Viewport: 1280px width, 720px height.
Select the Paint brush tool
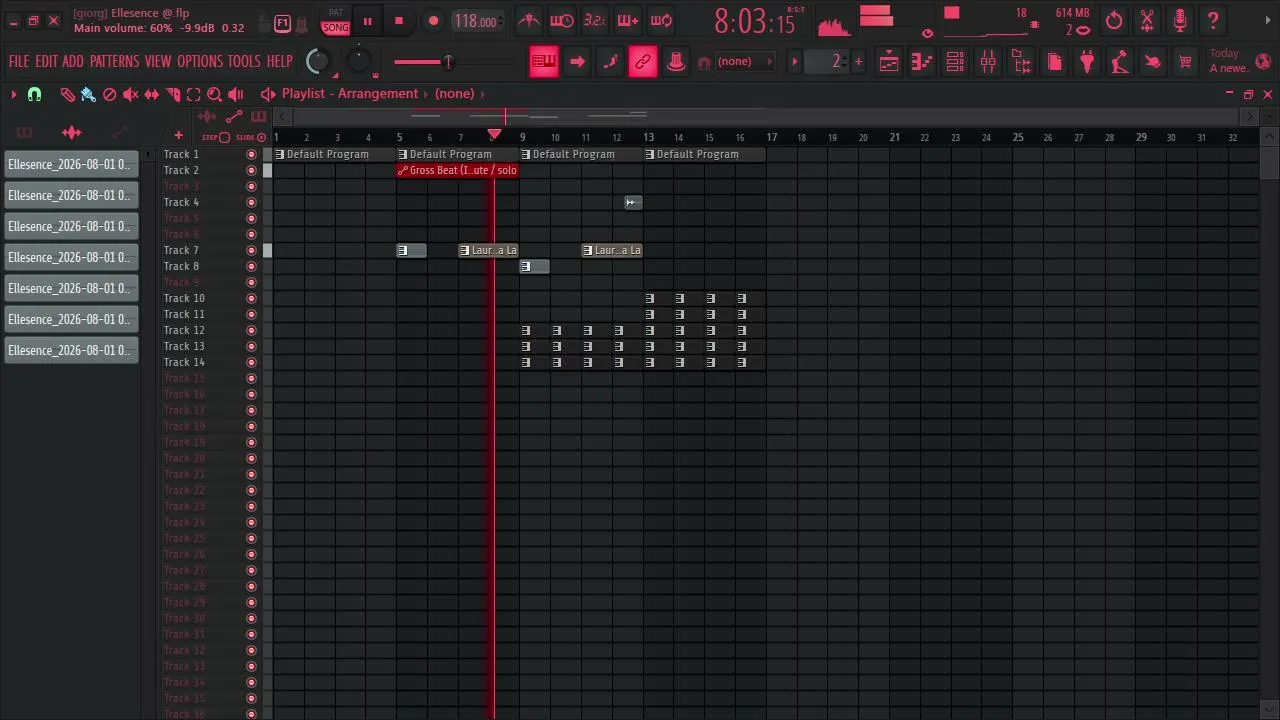point(88,94)
